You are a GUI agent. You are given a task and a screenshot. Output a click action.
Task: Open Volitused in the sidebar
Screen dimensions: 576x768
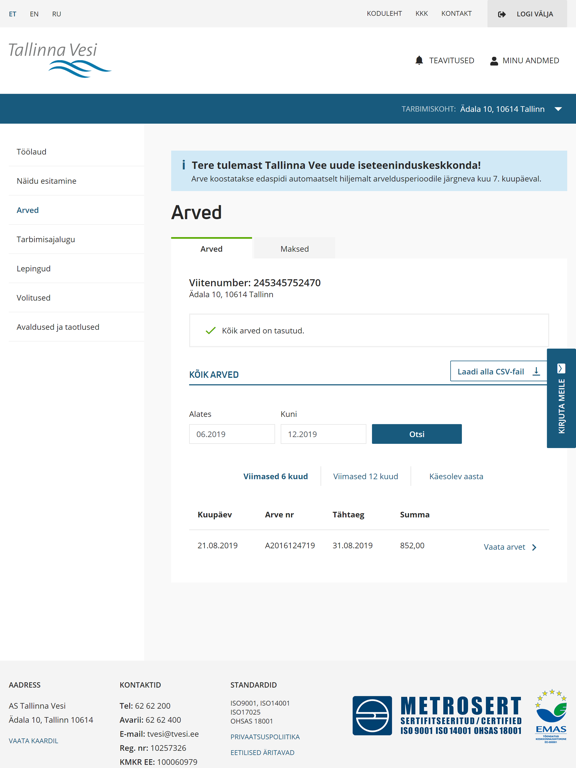coord(76,298)
